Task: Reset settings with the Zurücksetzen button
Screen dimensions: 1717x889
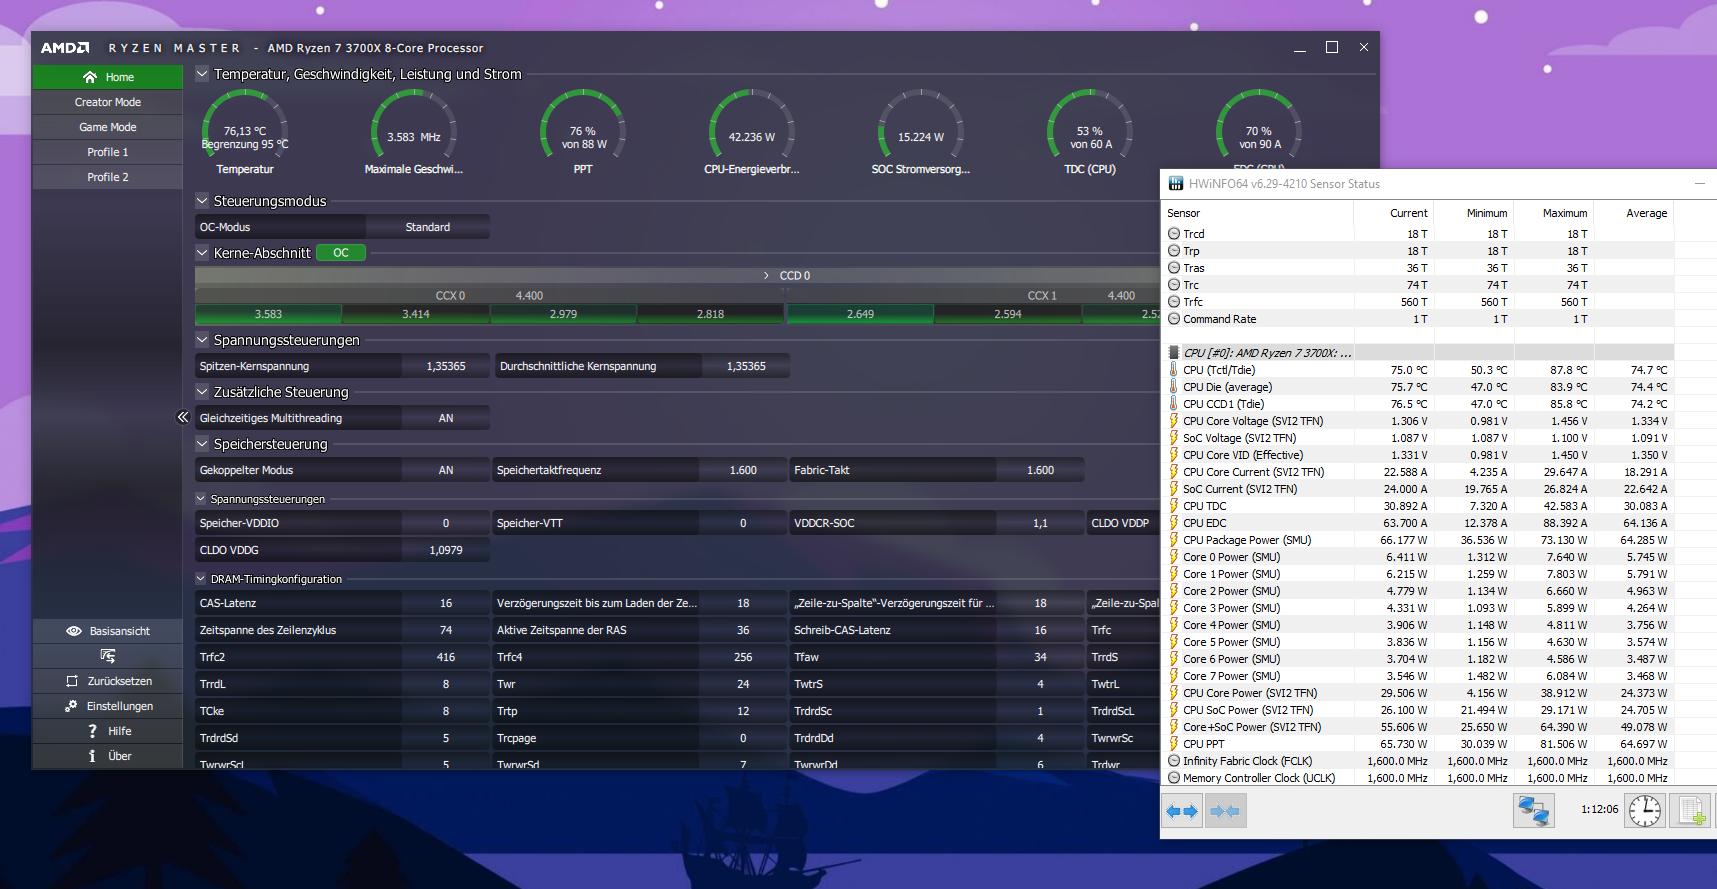Action: pyautogui.click(x=108, y=681)
